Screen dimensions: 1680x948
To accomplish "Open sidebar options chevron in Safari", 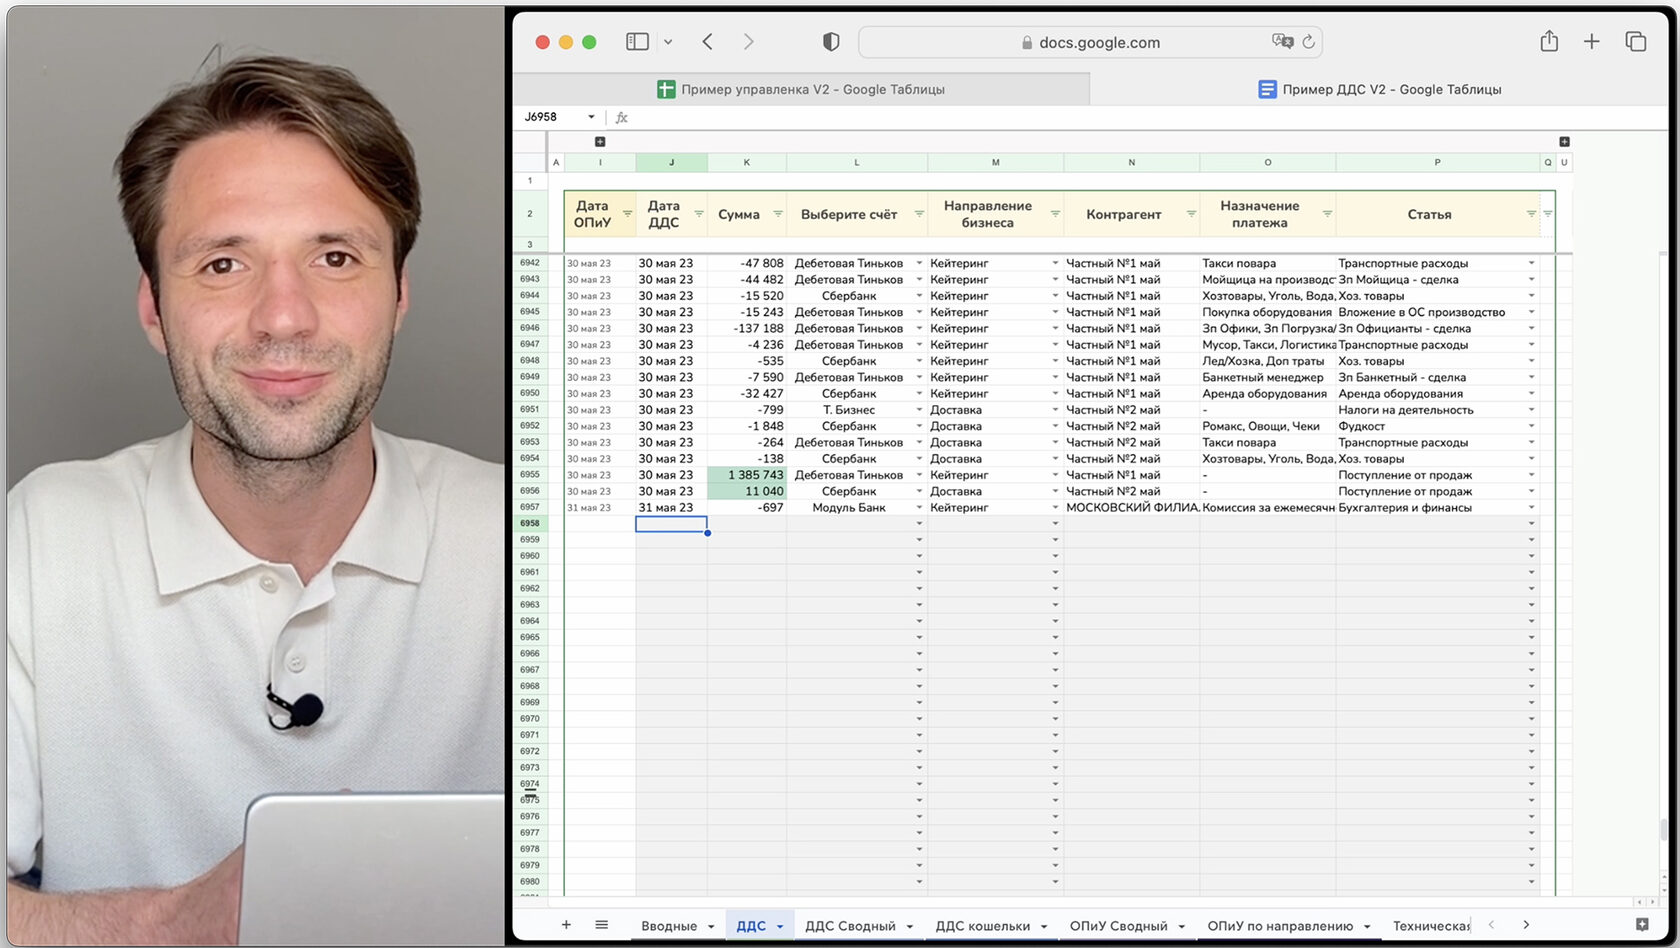I will 668,42.
